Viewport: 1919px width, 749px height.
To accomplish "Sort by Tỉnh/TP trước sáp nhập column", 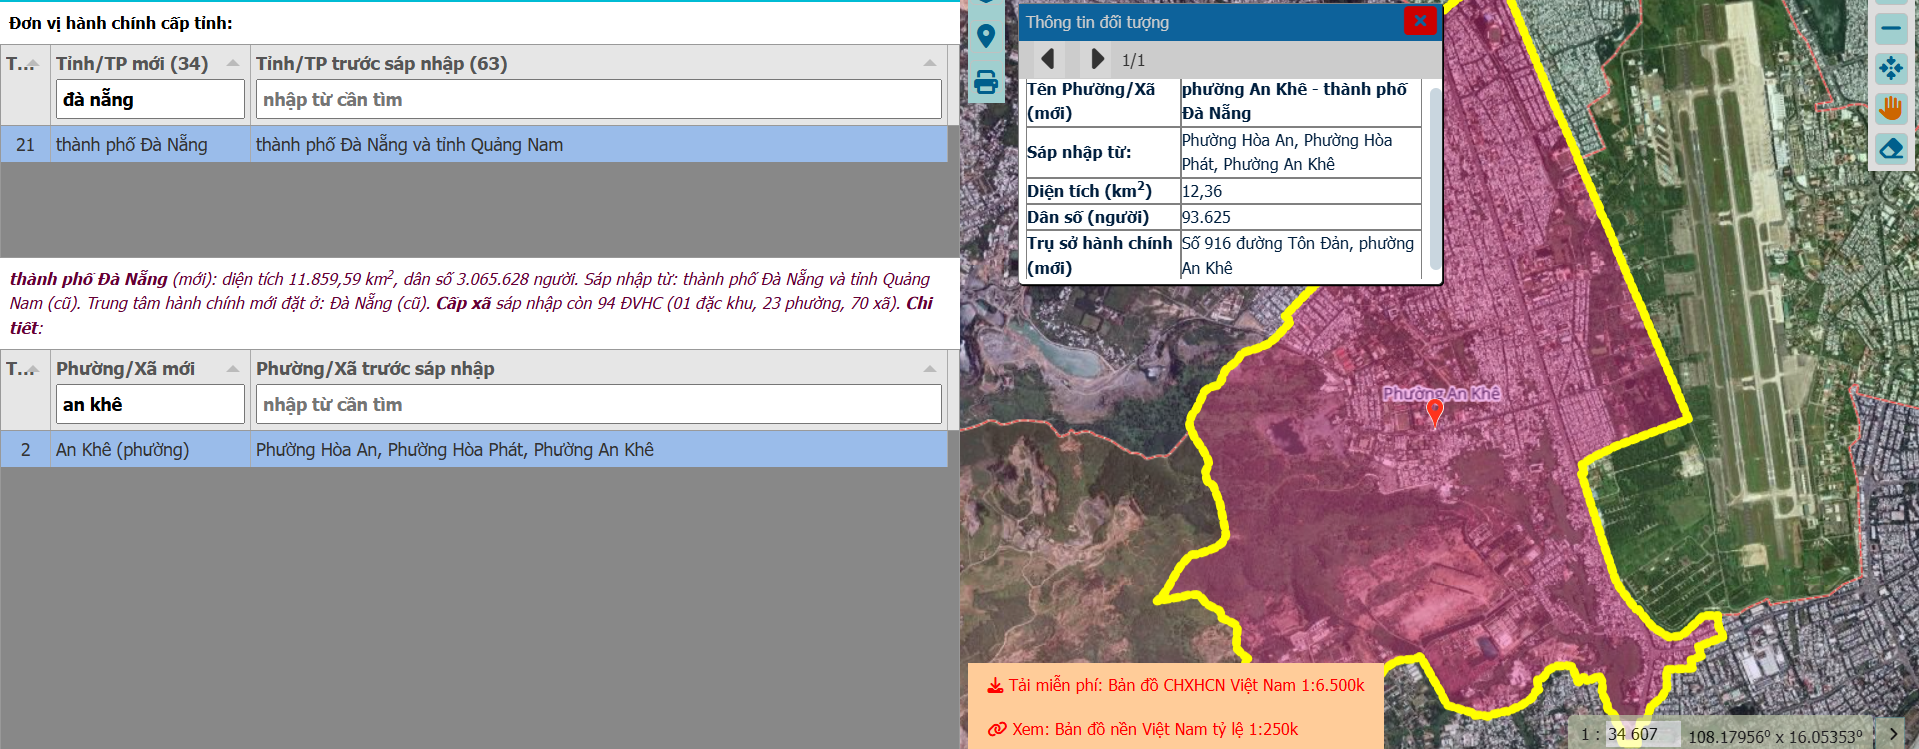I will [929, 63].
